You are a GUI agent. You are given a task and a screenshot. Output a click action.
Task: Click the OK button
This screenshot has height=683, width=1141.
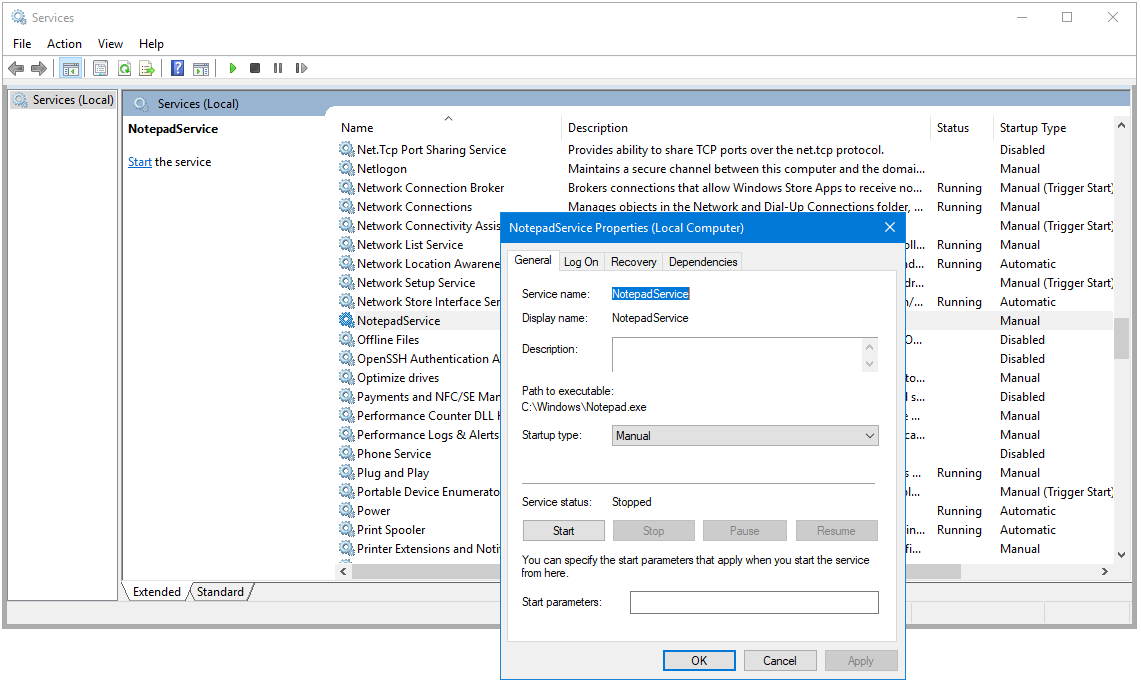pyautogui.click(x=699, y=660)
